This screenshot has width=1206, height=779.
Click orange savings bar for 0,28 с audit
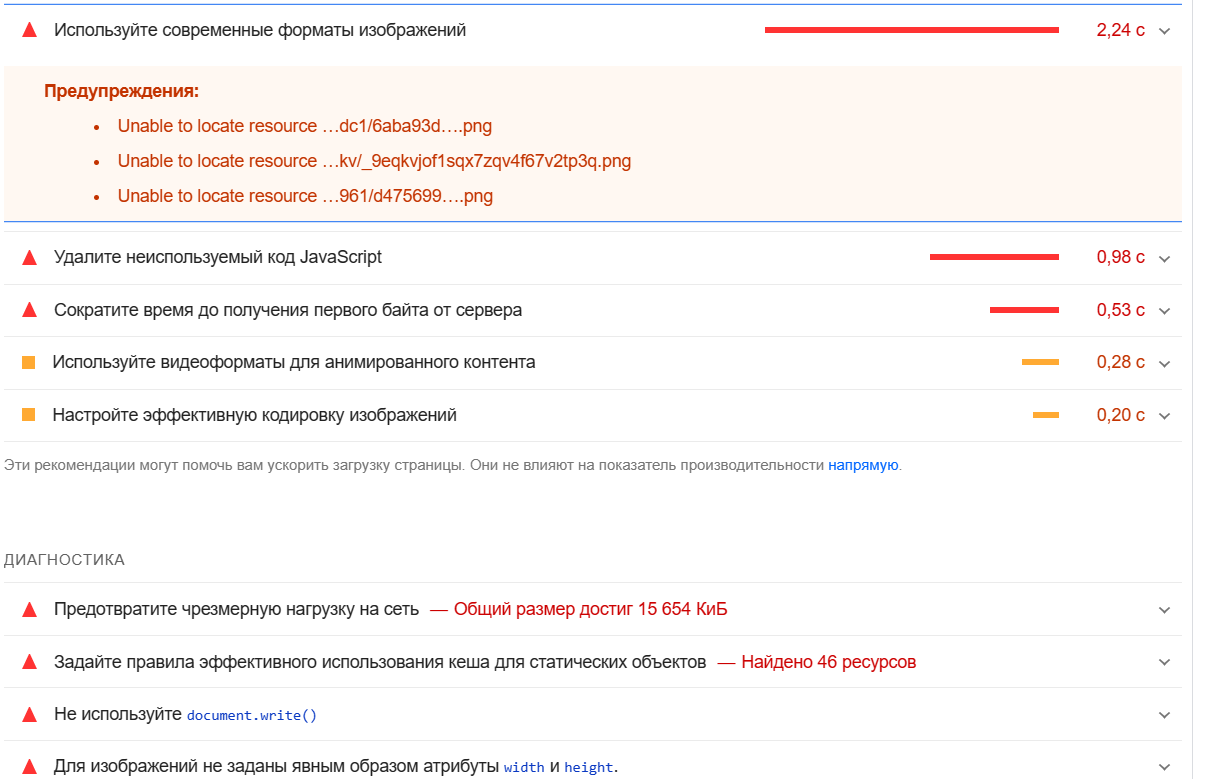pos(1040,362)
